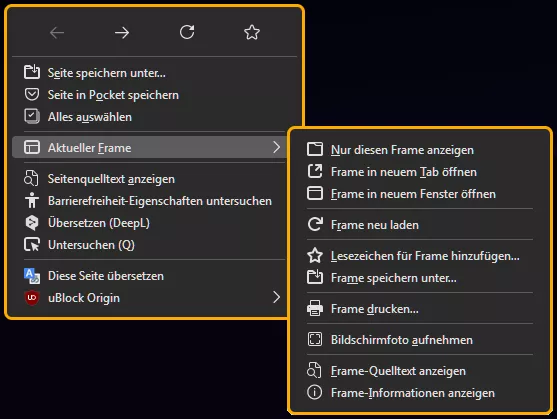This screenshot has width=557, height=419.
Task: Click the printer icon for Frame drucken
Action: click(315, 308)
